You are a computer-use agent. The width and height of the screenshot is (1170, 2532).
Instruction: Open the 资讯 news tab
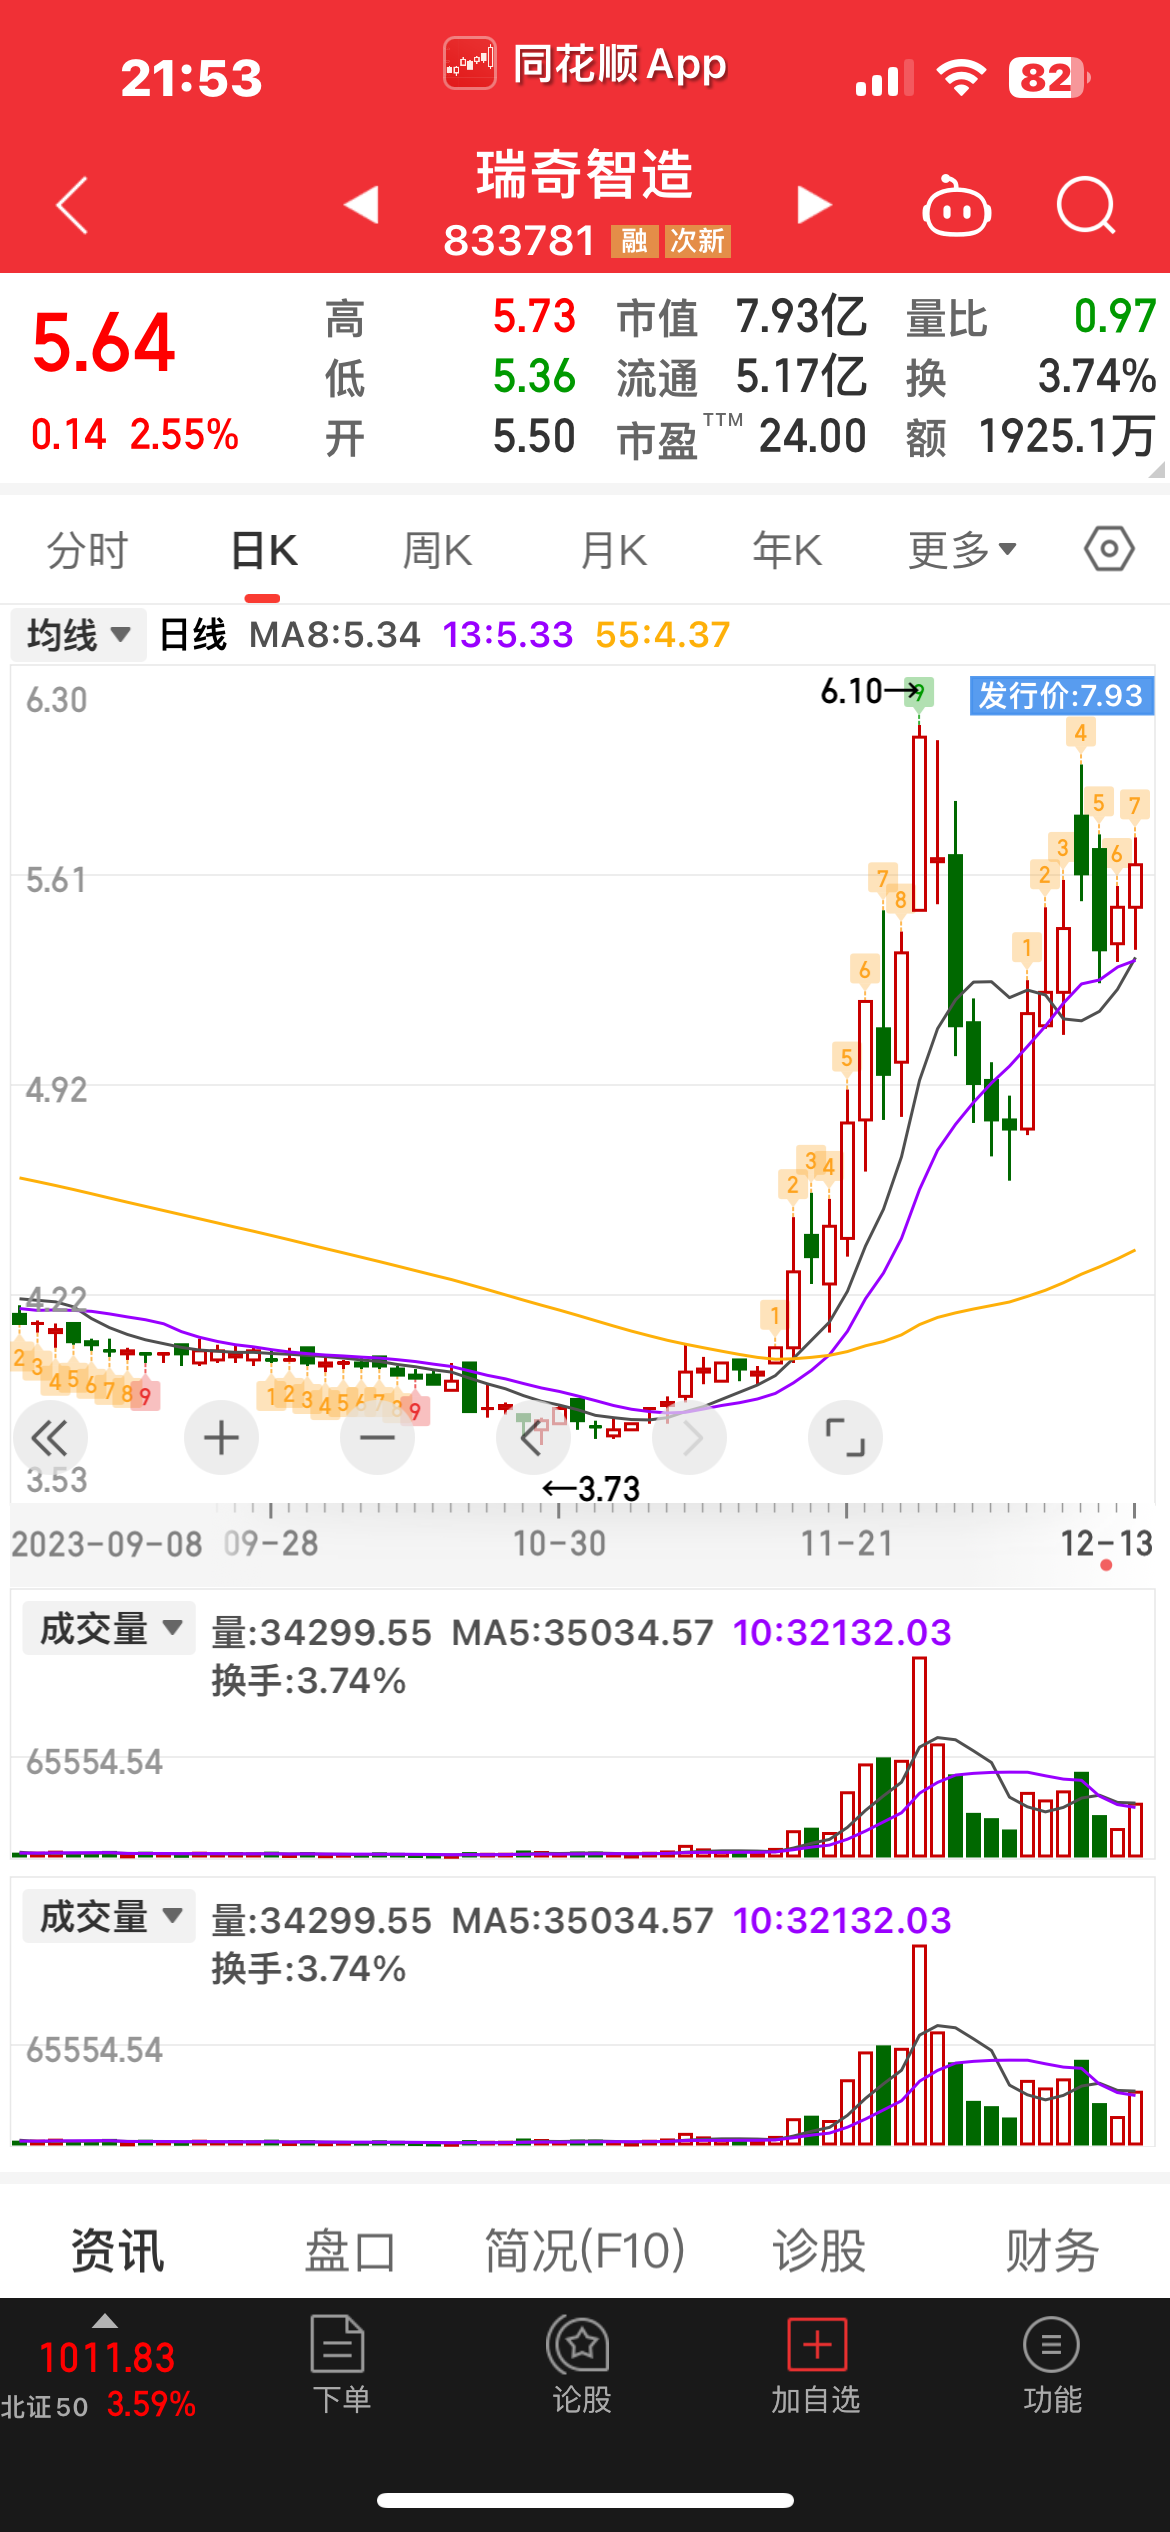coord(117,2251)
